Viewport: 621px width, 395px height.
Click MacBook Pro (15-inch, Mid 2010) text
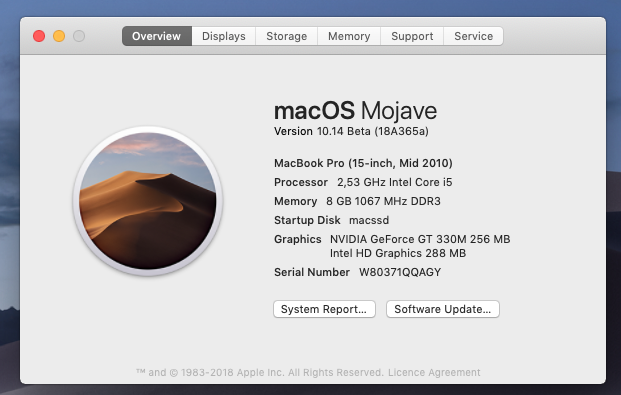click(363, 163)
